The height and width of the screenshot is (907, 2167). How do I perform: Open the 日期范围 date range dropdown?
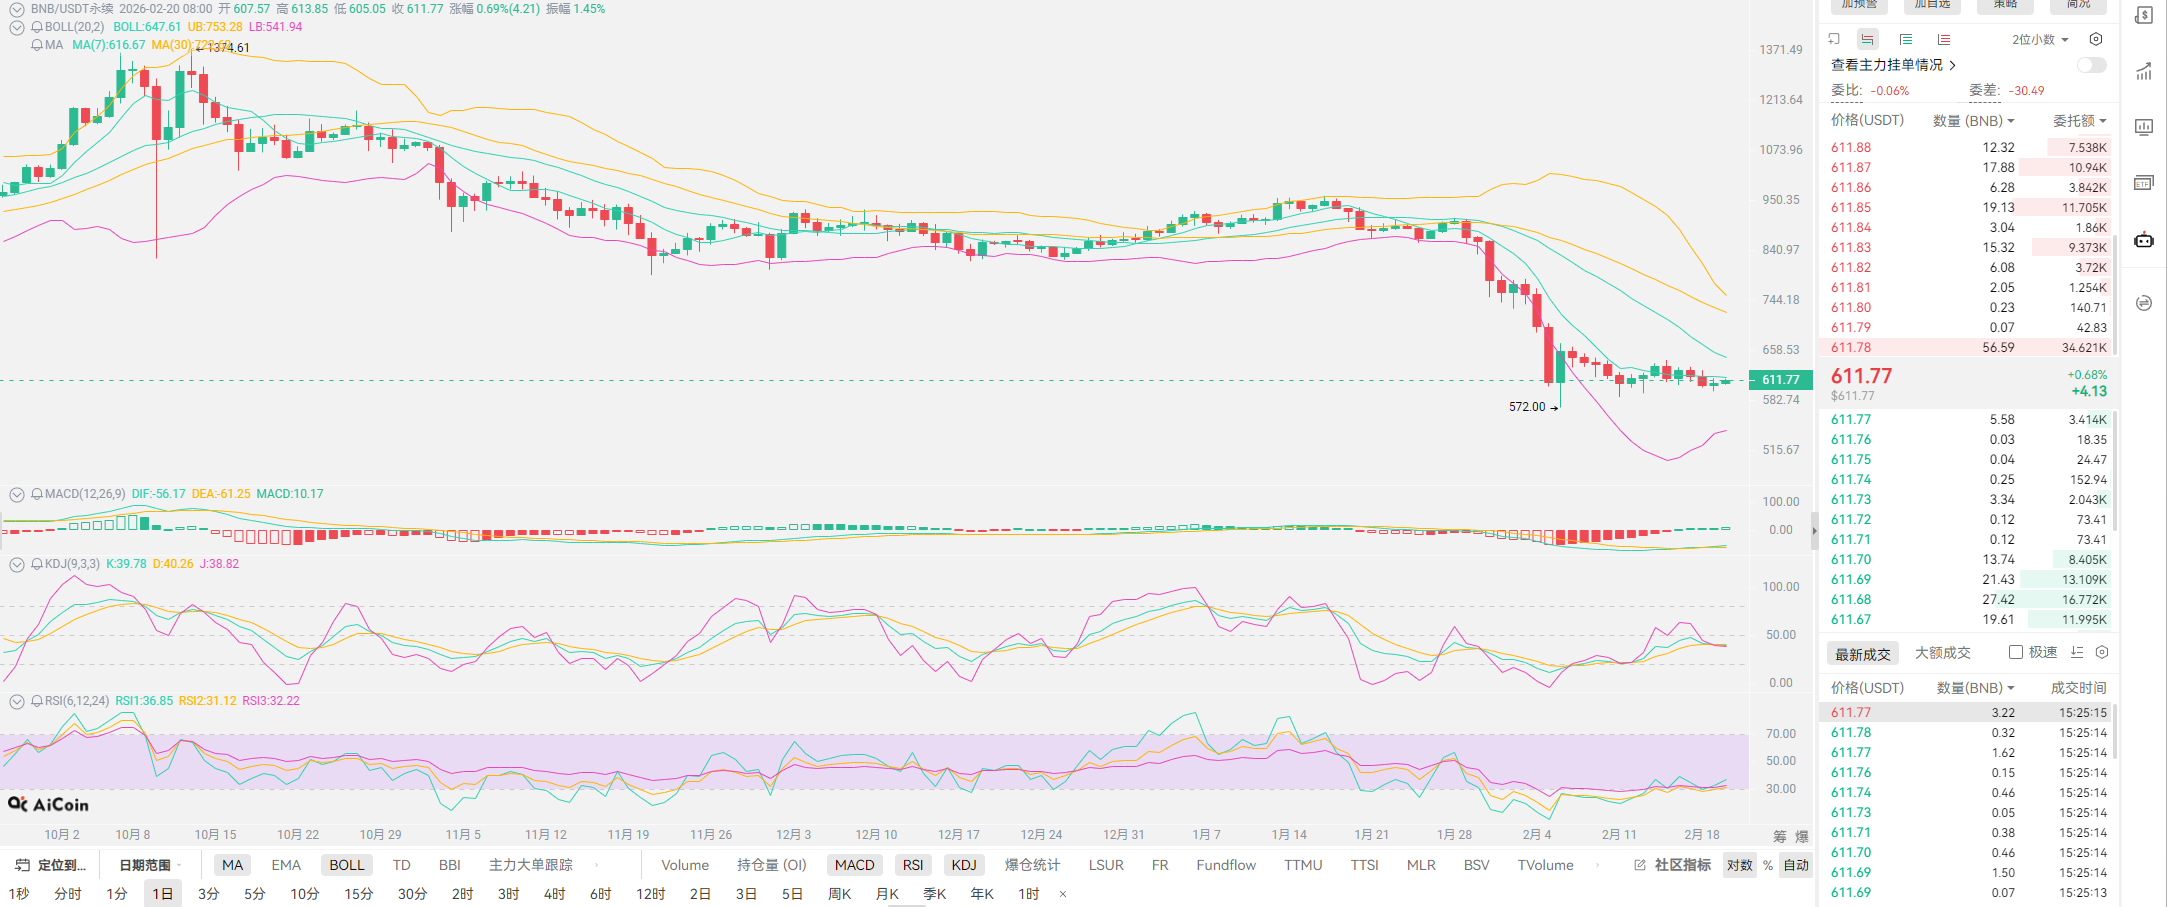point(150,865)
